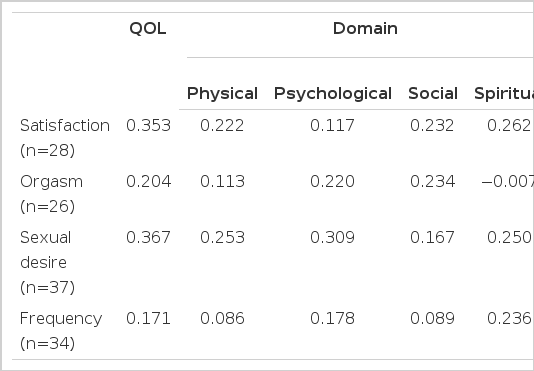Click Frequency QOL value 0.171
The image size is (534, 371).
pyautogui.click(x=148, y=318)
